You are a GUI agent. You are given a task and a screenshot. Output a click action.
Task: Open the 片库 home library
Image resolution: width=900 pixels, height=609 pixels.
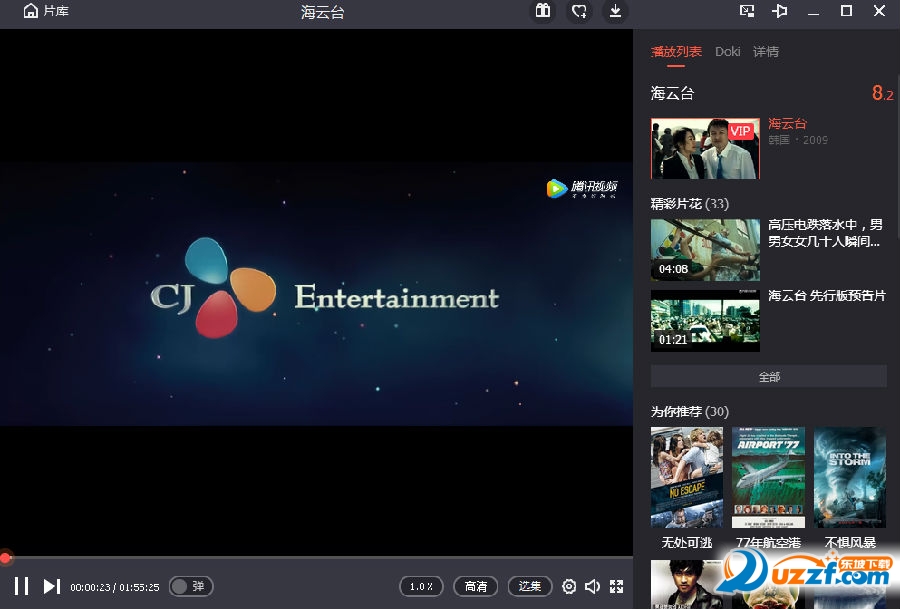pos(45,11)
